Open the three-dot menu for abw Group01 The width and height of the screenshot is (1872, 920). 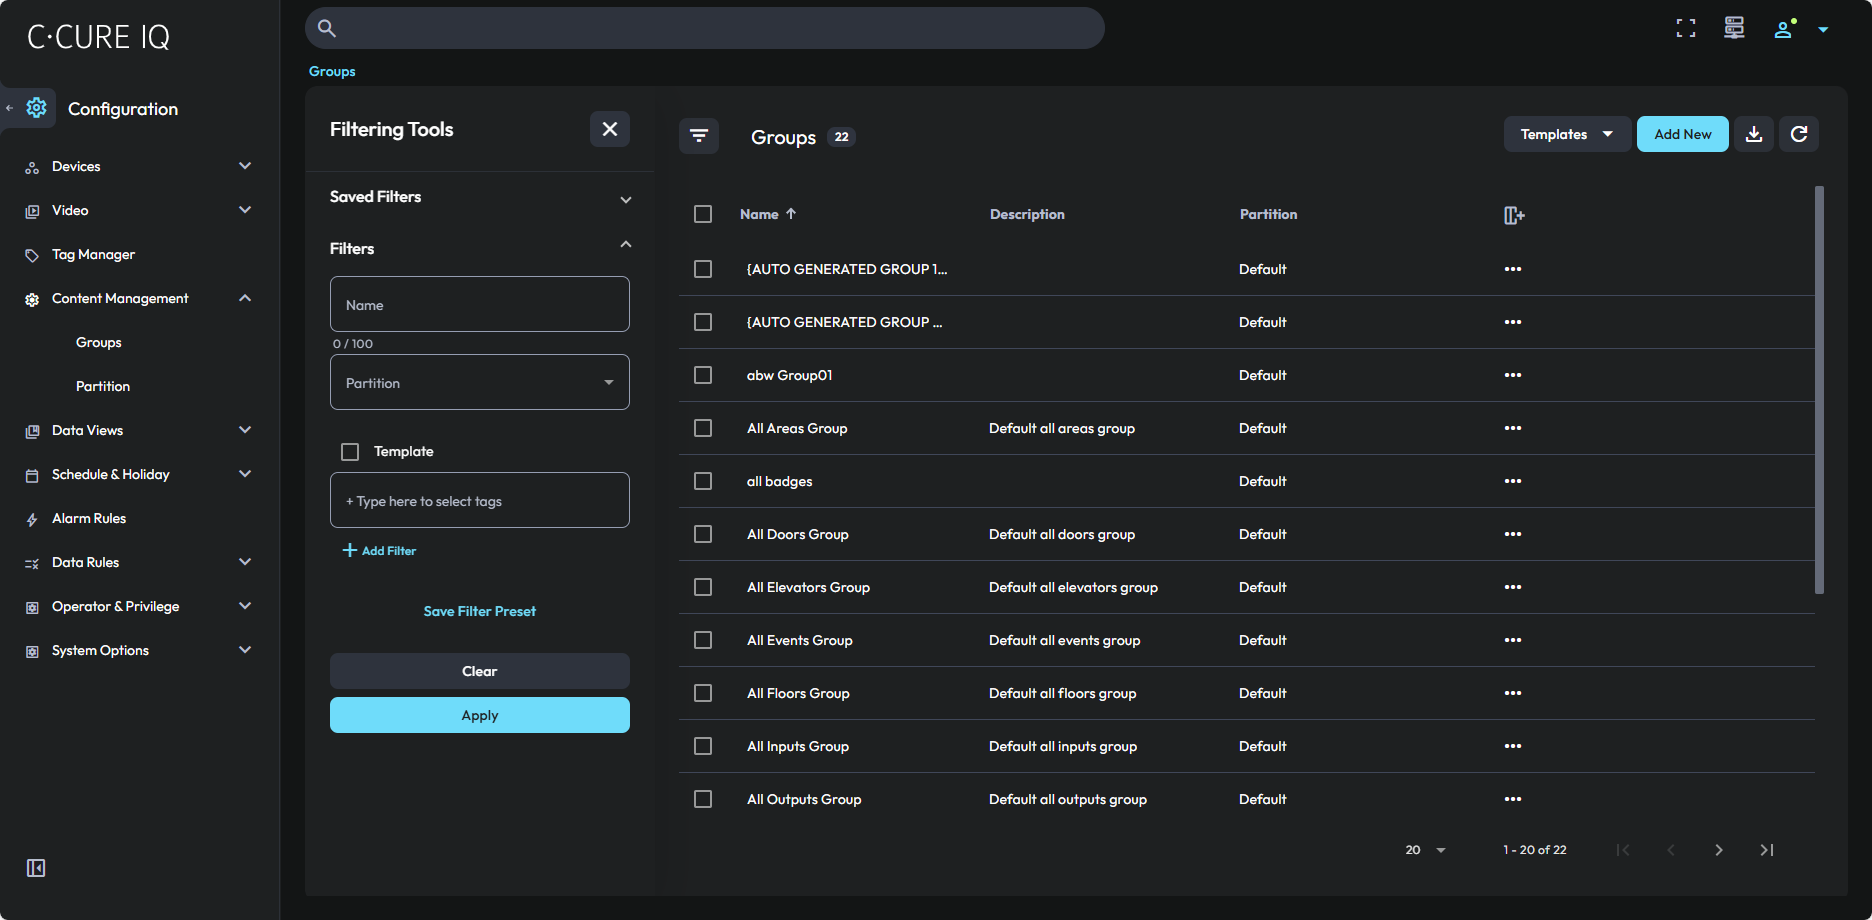(1512, 375)
